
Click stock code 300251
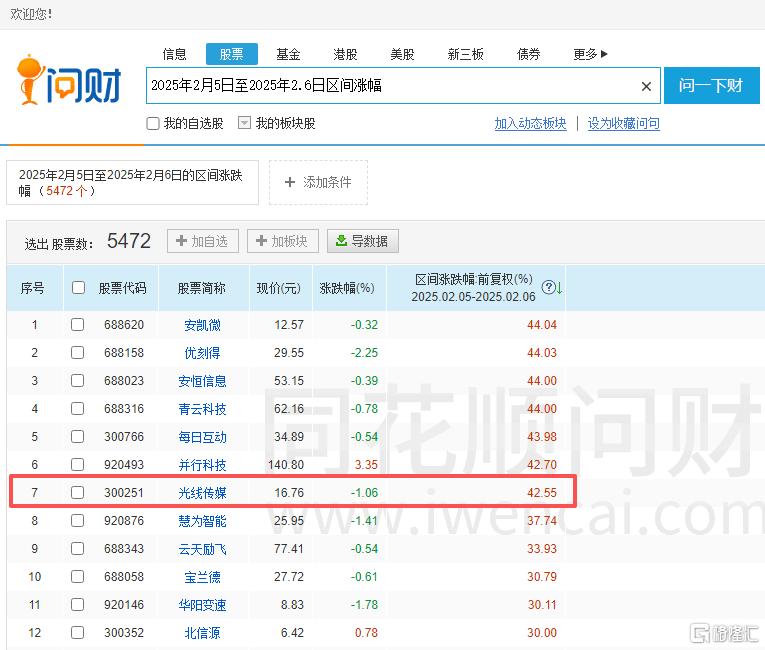coord(124,493)
